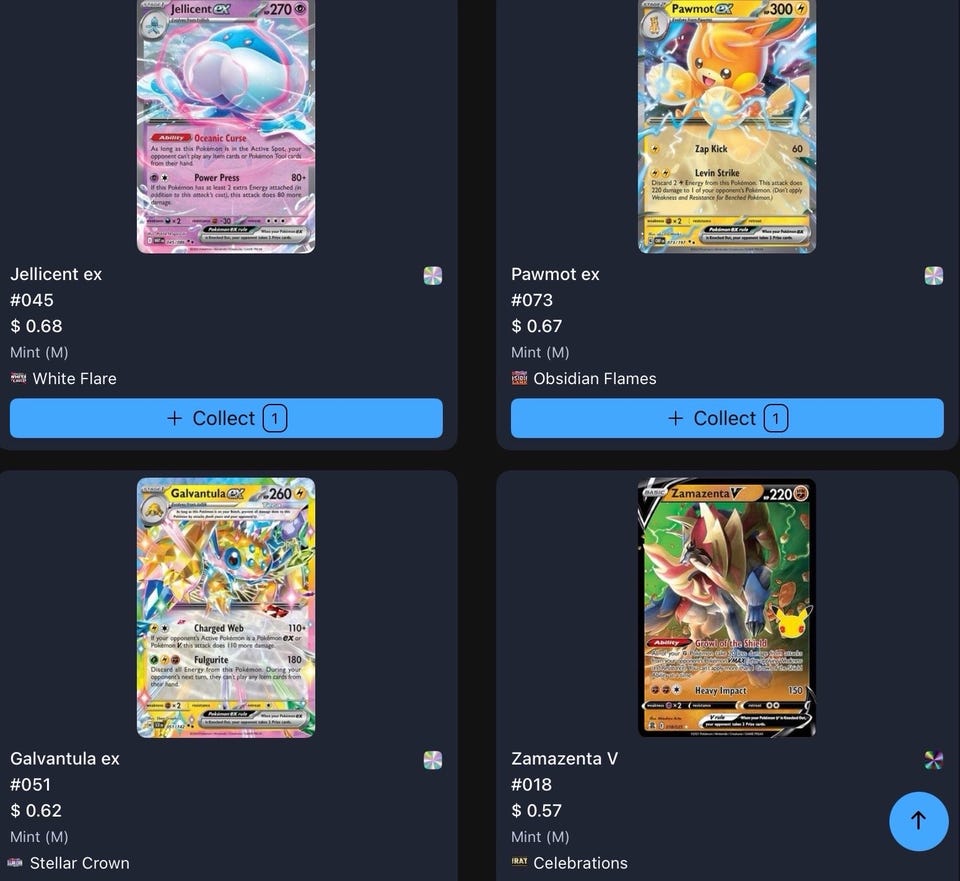
Task: Open the Galvantula ex card image
Action: tap(226, 607)
